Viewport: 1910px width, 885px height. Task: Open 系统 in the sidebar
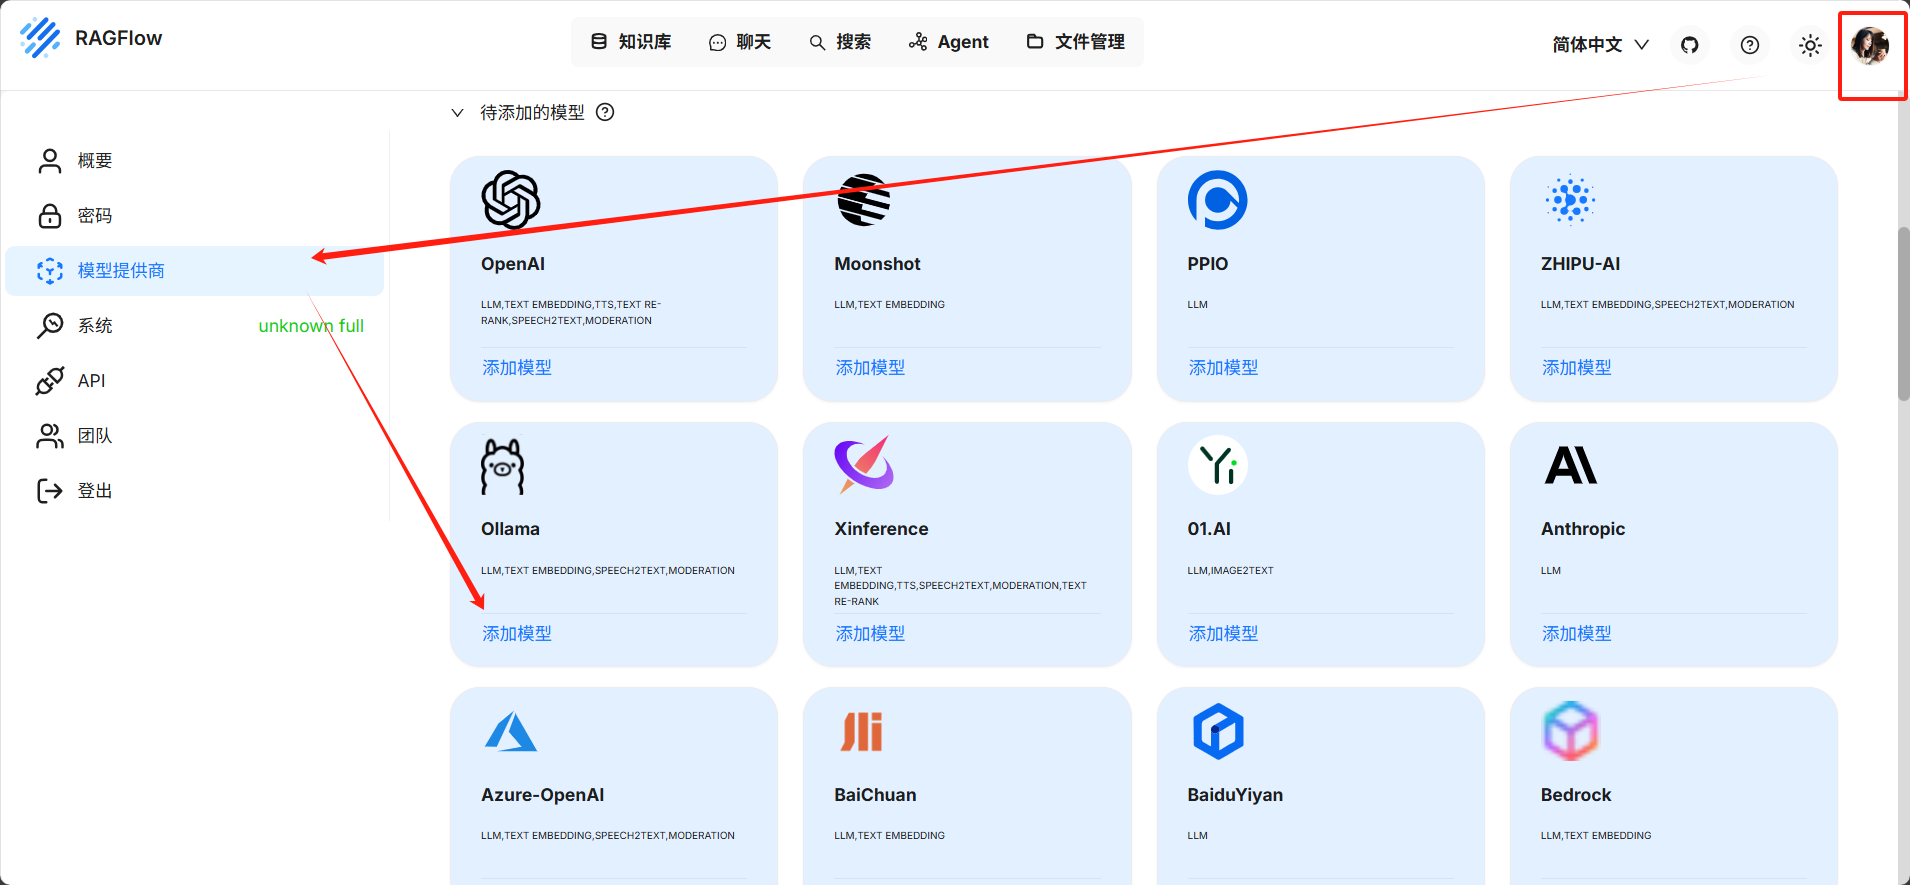[x=195, y=326]
